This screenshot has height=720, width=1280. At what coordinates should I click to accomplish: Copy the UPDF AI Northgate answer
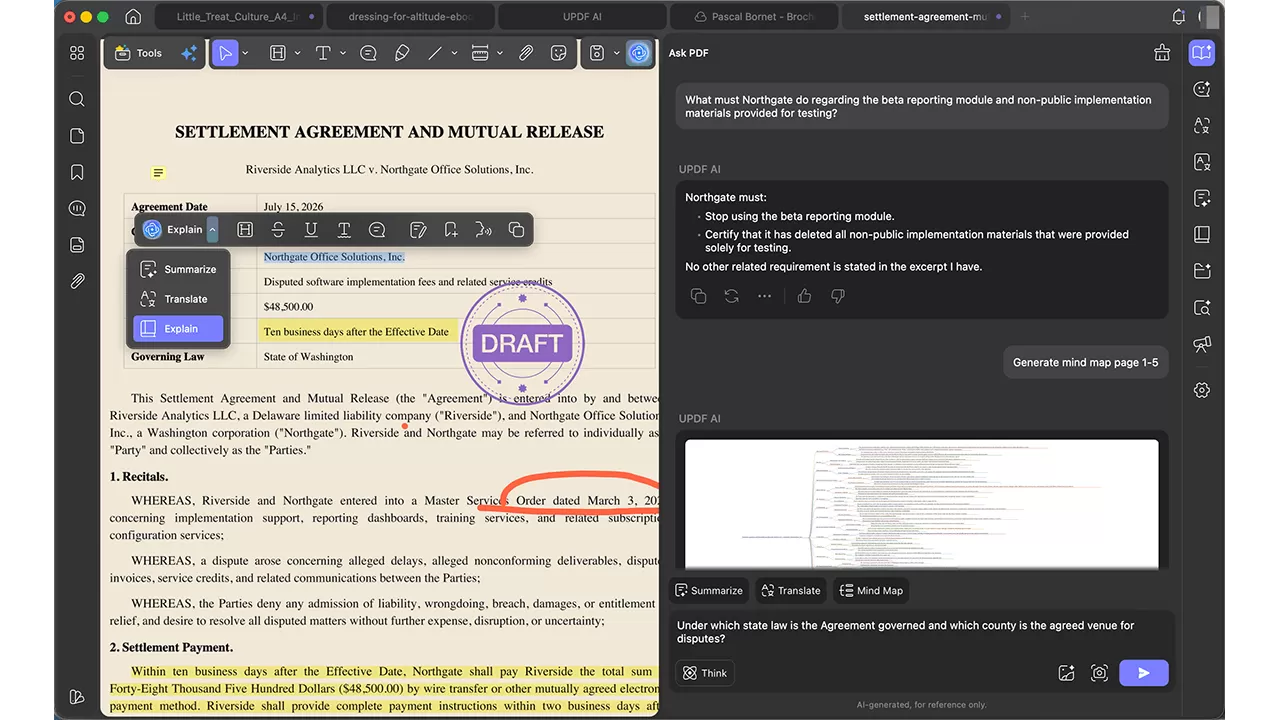699,296
